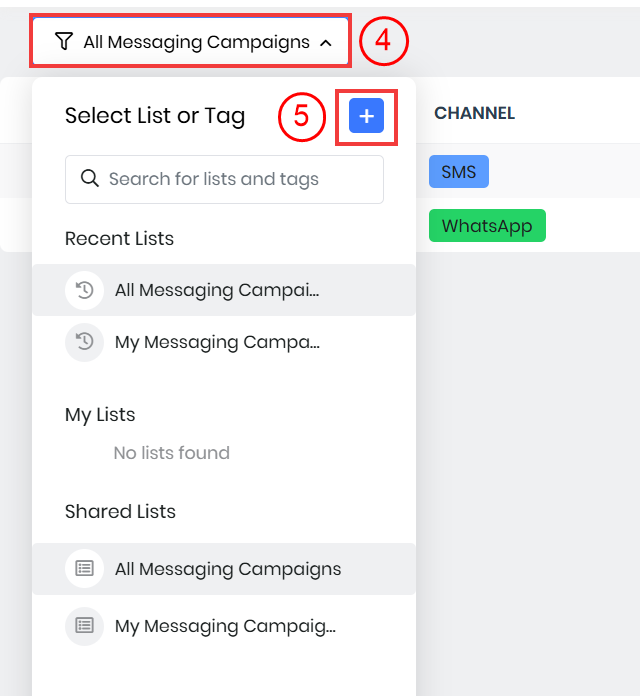Click the CHANNEL column header
Image resolution: width=640 pixels, height=696 pixels.
click(474, 114)
